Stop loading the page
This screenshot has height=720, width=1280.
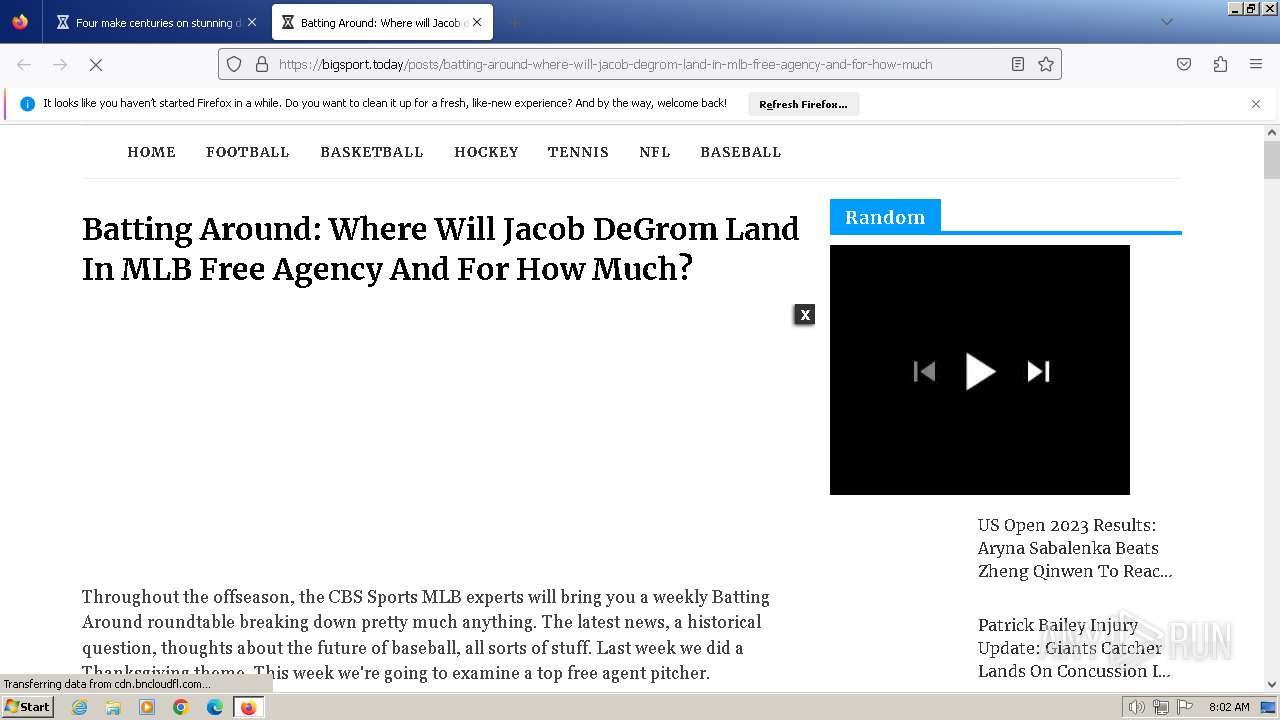(x=96, y=64)
